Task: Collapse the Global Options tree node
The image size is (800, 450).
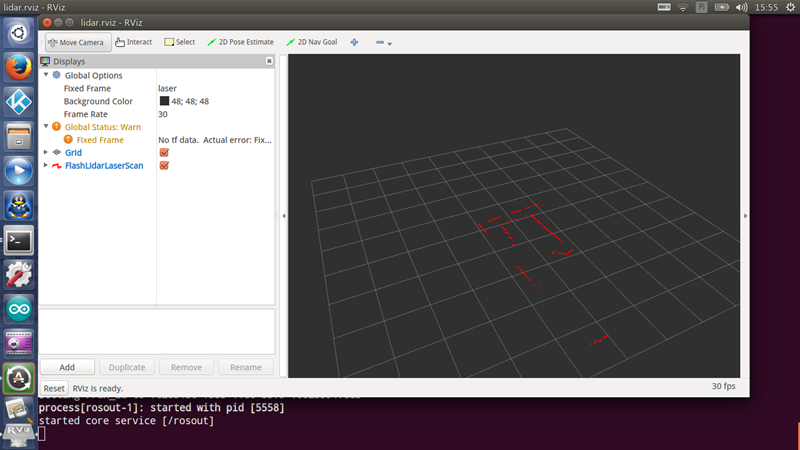Action: point(46,75)
